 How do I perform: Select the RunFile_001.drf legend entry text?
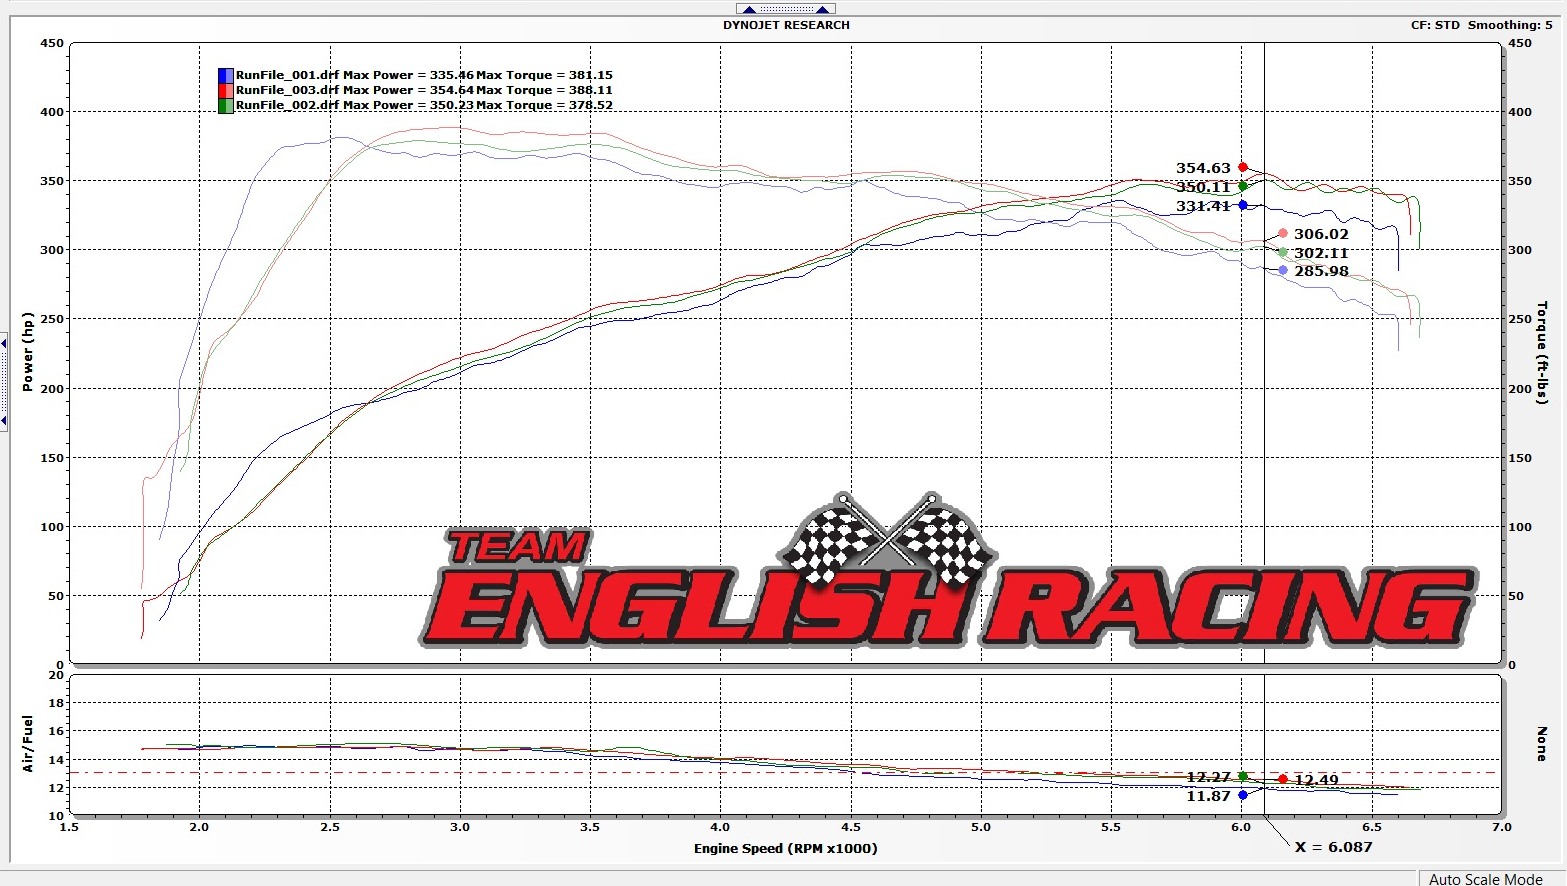pos(424,75)
